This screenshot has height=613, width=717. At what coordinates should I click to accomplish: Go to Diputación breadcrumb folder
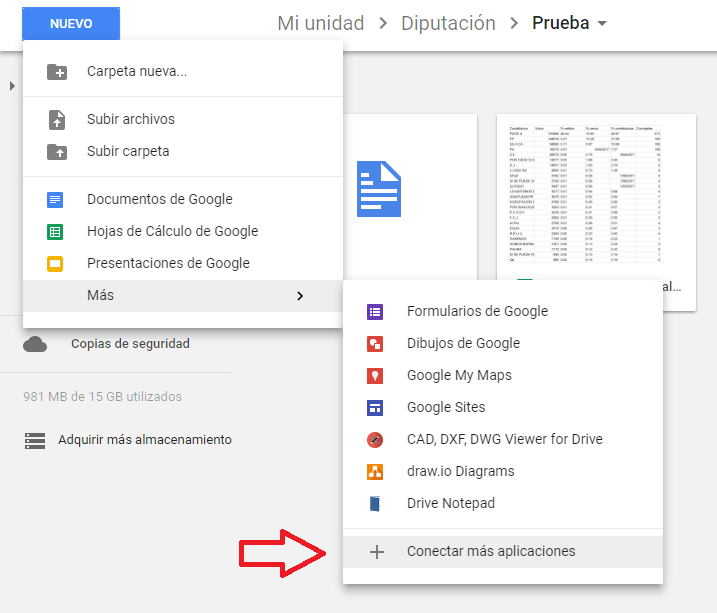tap(448, 23)
